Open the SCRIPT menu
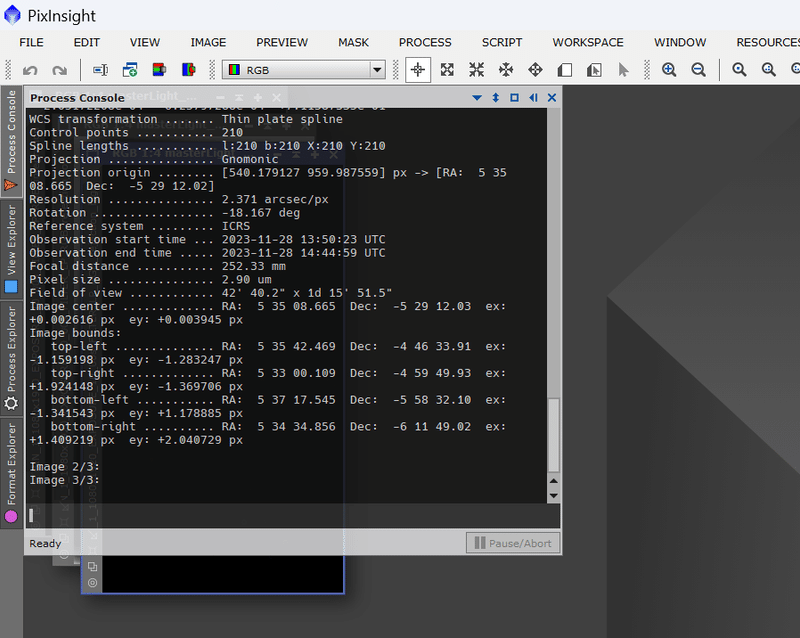 click(x=502, y=42)
